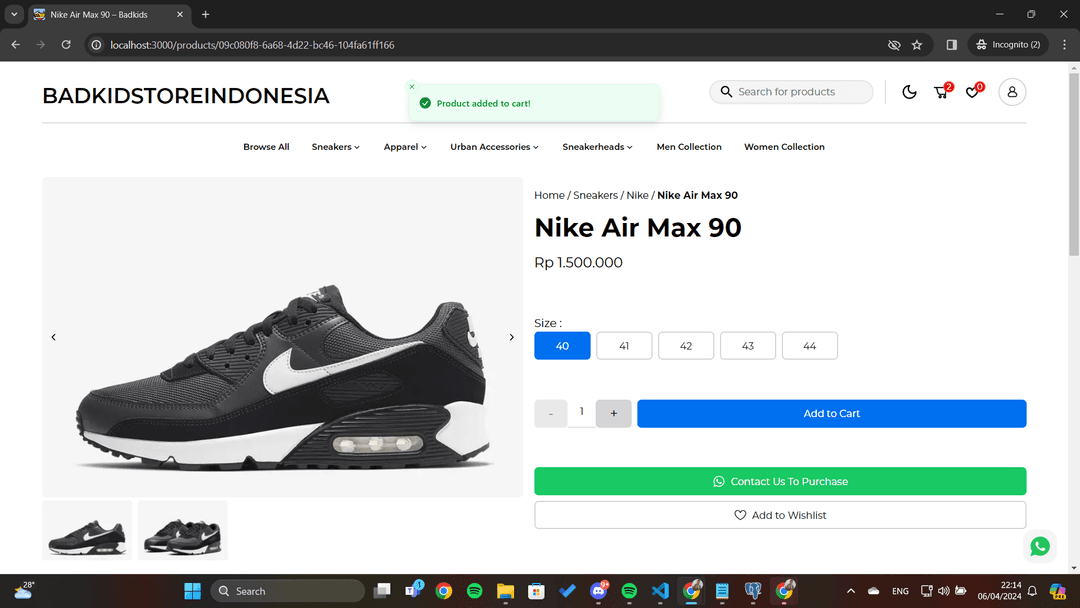
Task: Click the third-party cookies blocked eye icon
Action: [894, 45]
